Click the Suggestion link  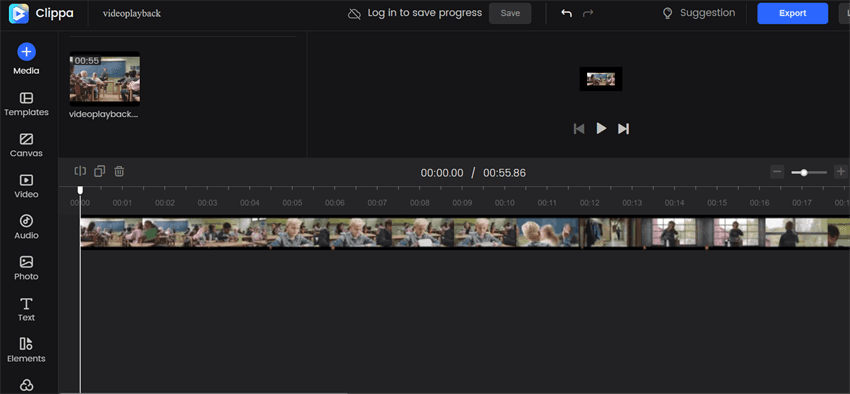[707, 13]
